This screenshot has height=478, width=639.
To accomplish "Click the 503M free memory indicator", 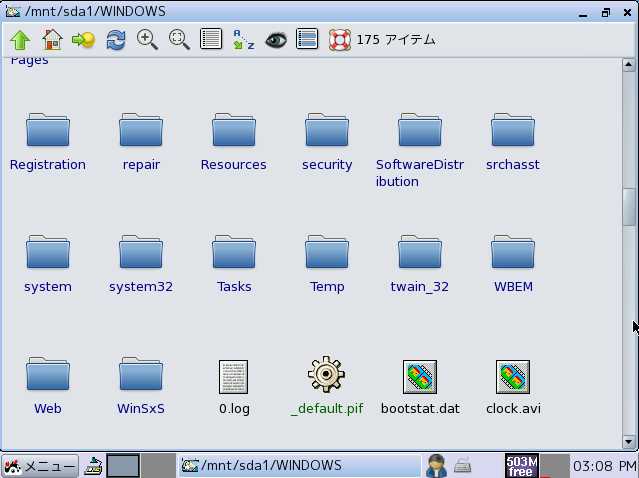I will [521, 466].
